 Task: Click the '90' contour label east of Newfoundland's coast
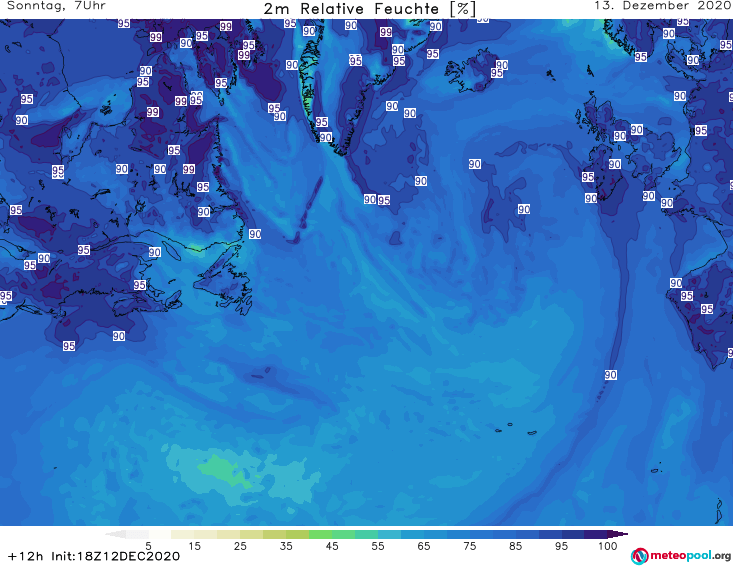pyautogui.click(x=255, y=234)
